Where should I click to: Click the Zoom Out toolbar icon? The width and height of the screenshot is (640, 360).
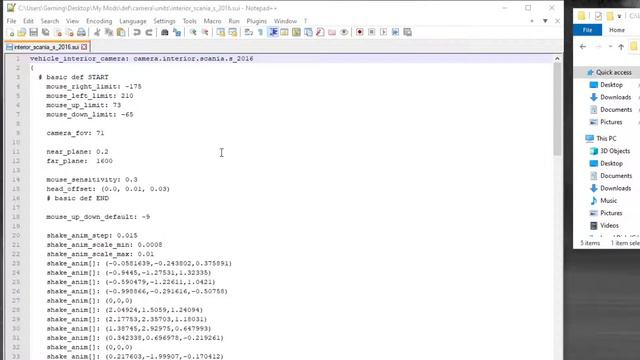click(x=205, y=32)
